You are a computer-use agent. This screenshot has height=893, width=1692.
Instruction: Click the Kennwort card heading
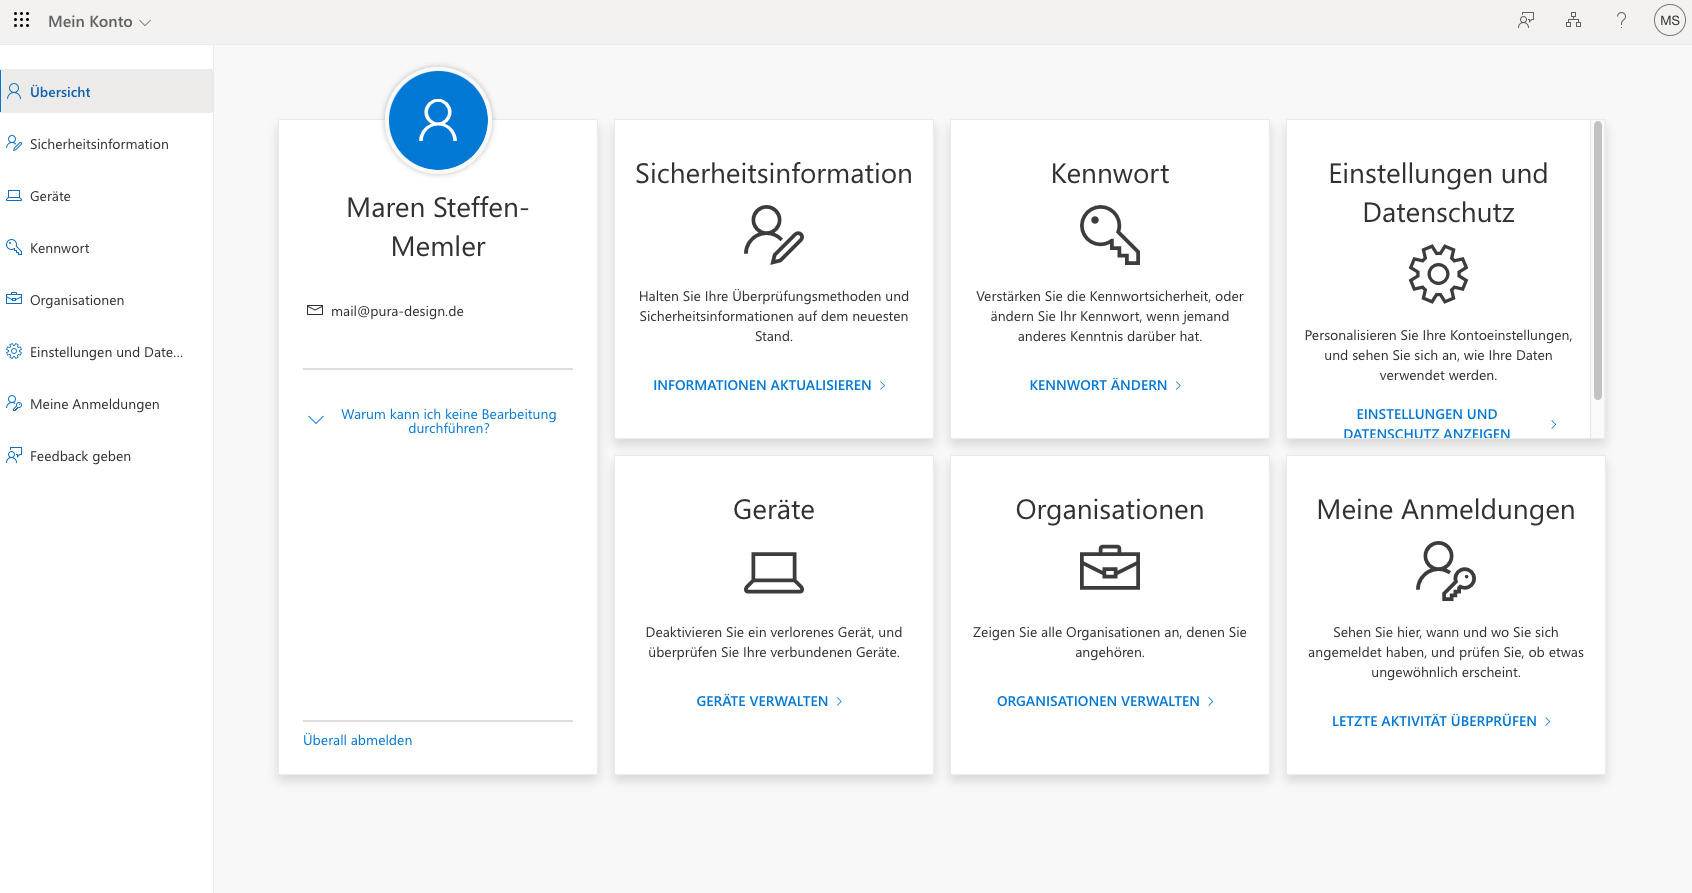[1110, 173]
